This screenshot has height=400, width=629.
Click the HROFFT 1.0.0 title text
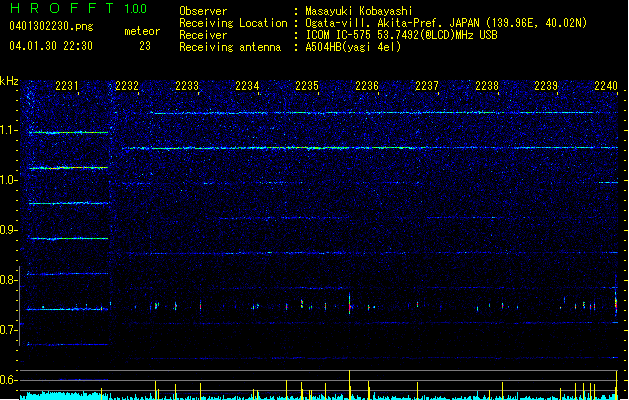click(79, 8)
